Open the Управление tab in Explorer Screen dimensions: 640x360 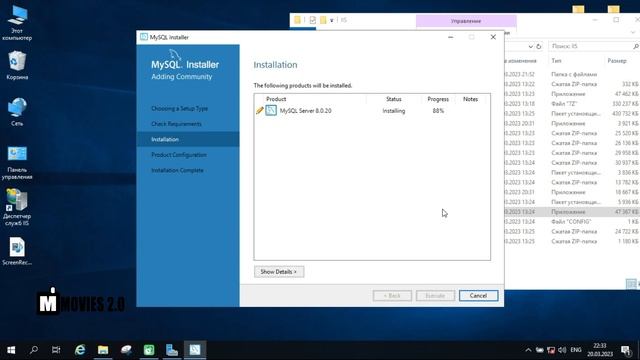coord(466,21)
